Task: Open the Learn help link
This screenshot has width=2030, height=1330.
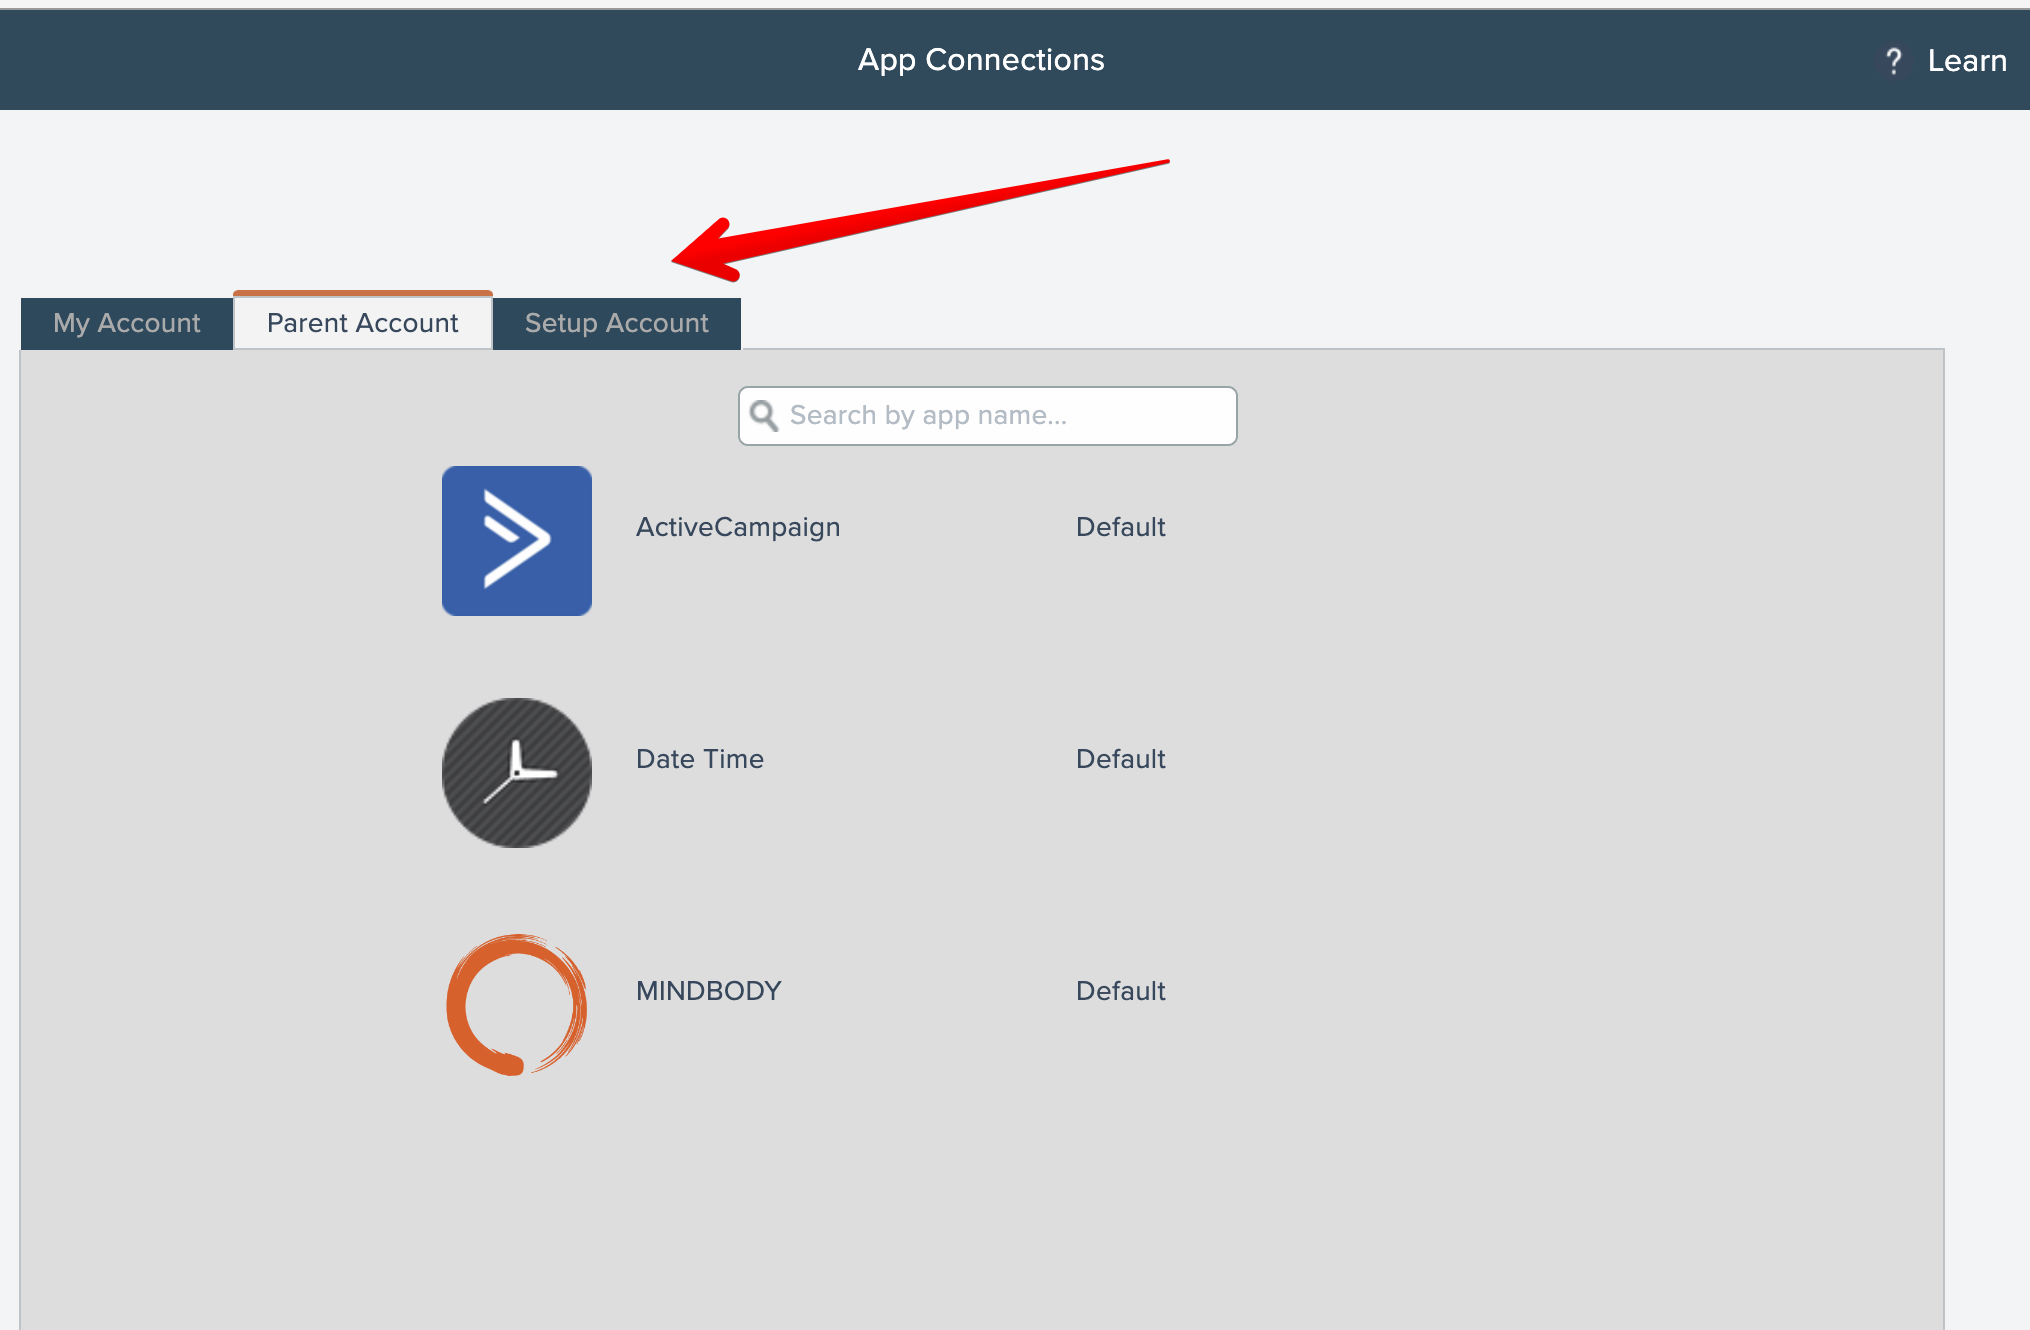Action: 1966,61
